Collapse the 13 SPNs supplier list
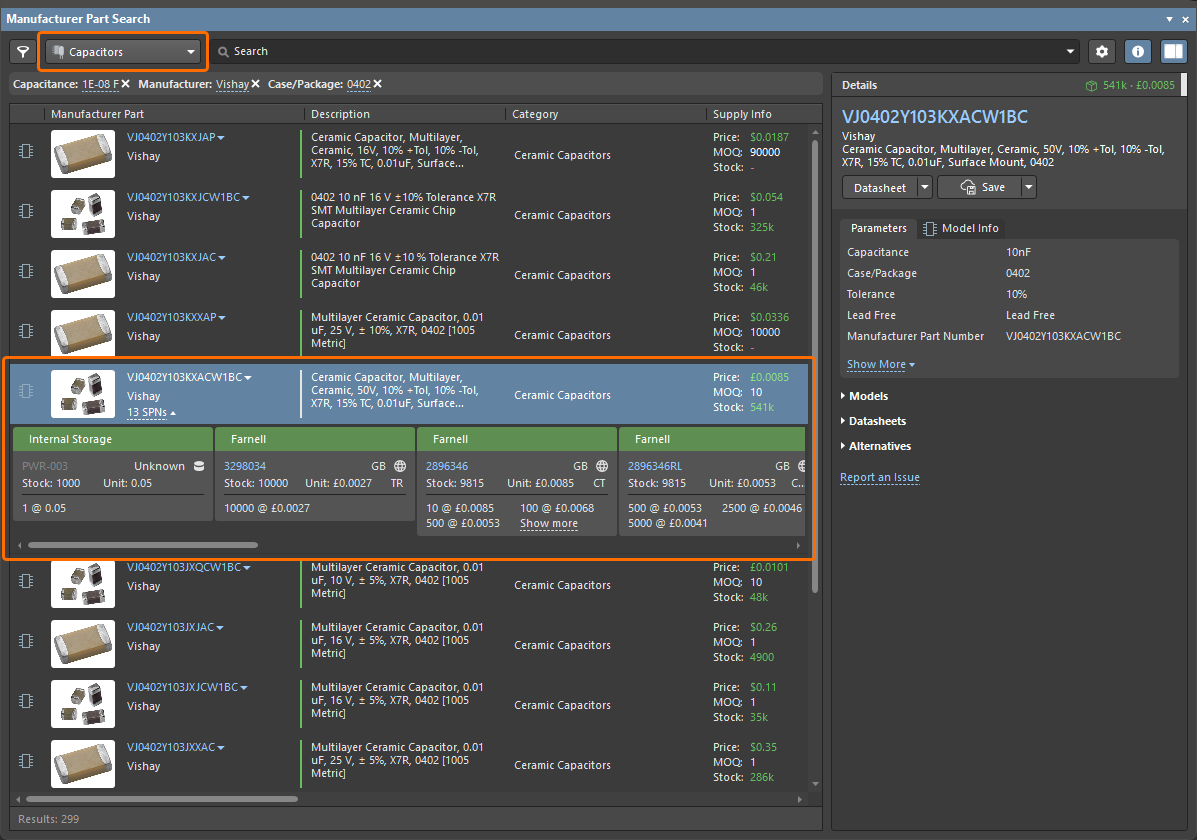This screenshot has width=1197, height=840. (x=151, y=412)
